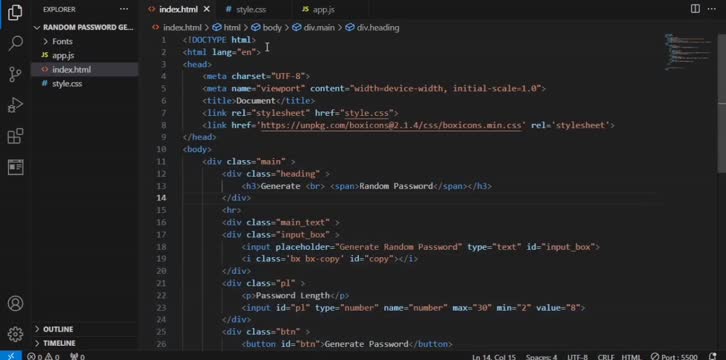The height and width of the screenshot is (360, 726).
Task: Click the Port : 5500 Live Server indicator
Action: pos(674,357)
